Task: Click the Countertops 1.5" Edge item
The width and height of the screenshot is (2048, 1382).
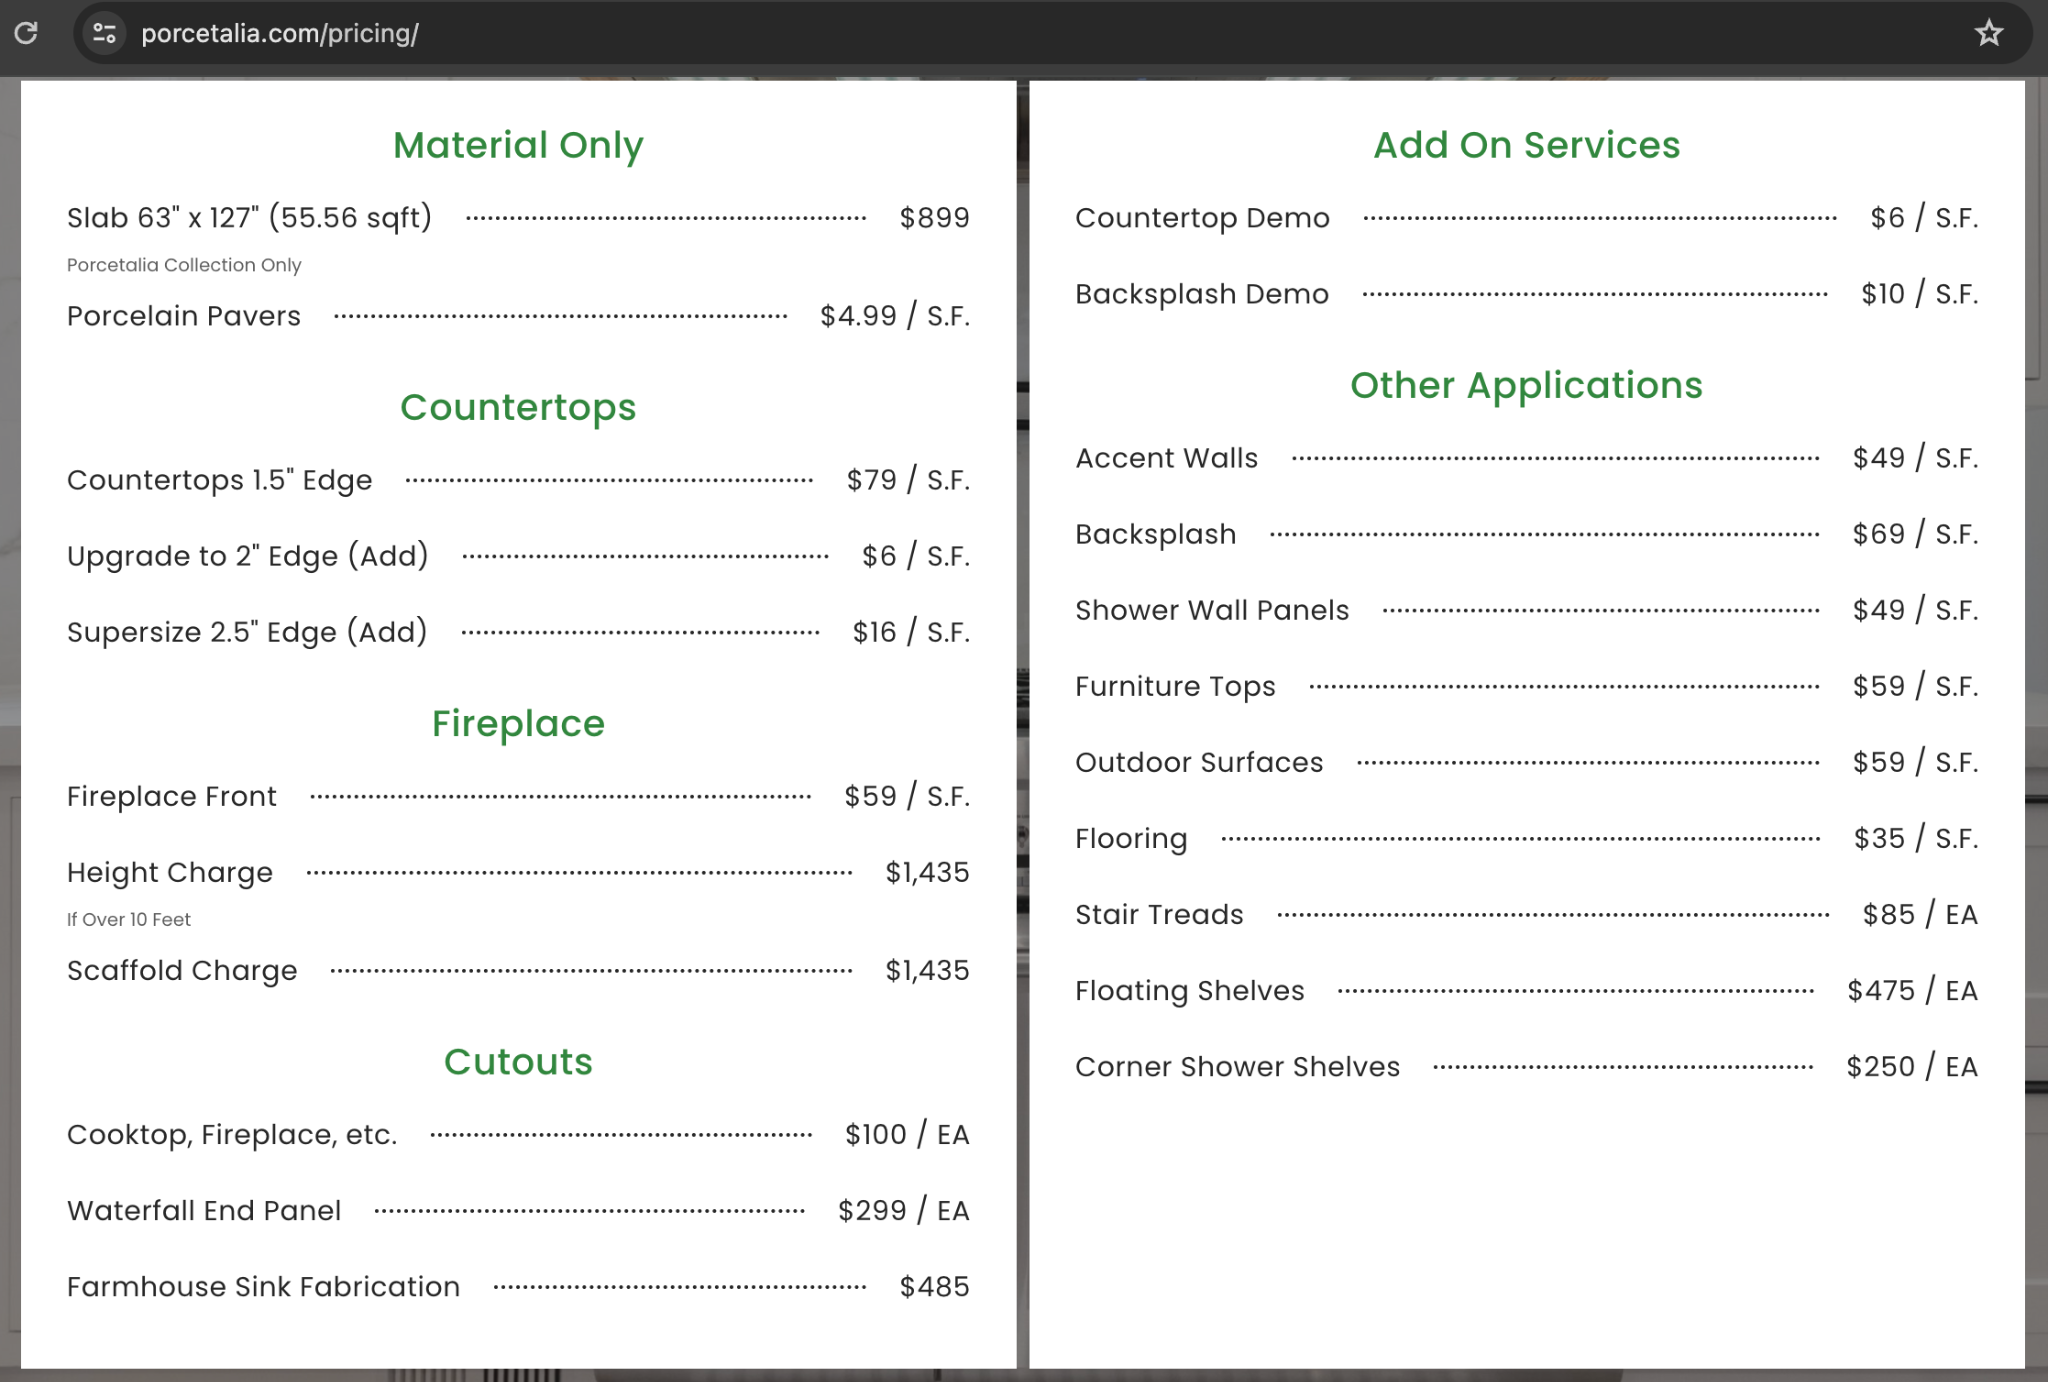Action: click(219, 480)
